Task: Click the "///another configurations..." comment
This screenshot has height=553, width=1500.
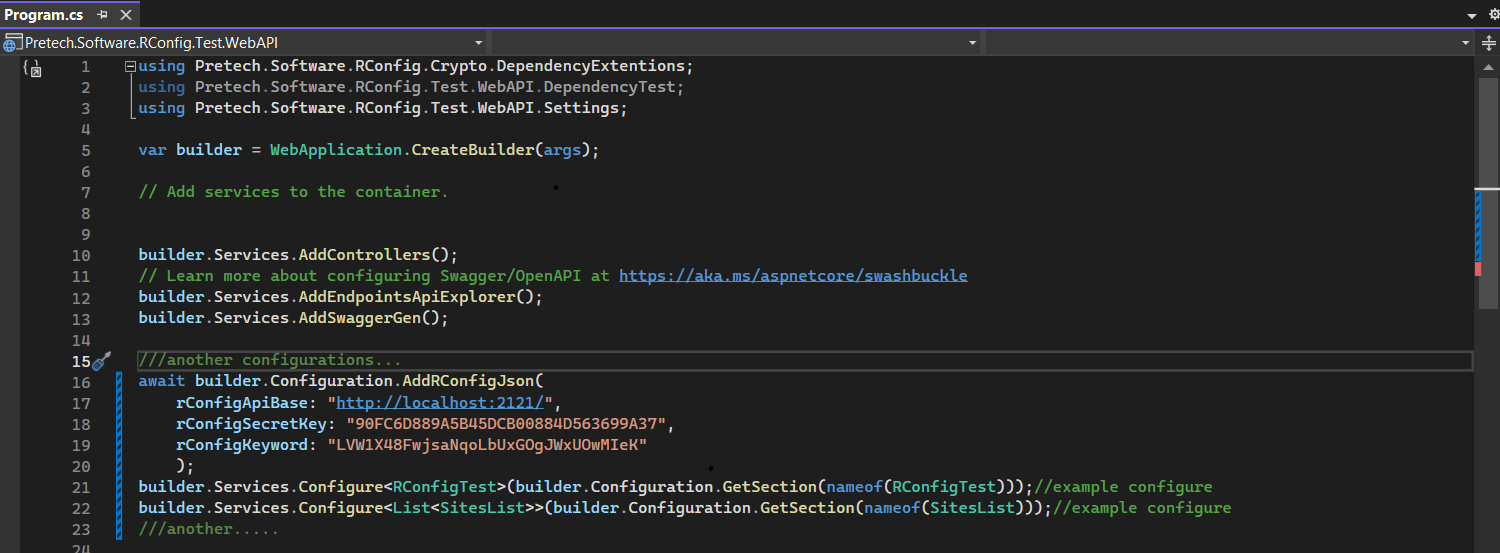Action: tap(270, 360)
